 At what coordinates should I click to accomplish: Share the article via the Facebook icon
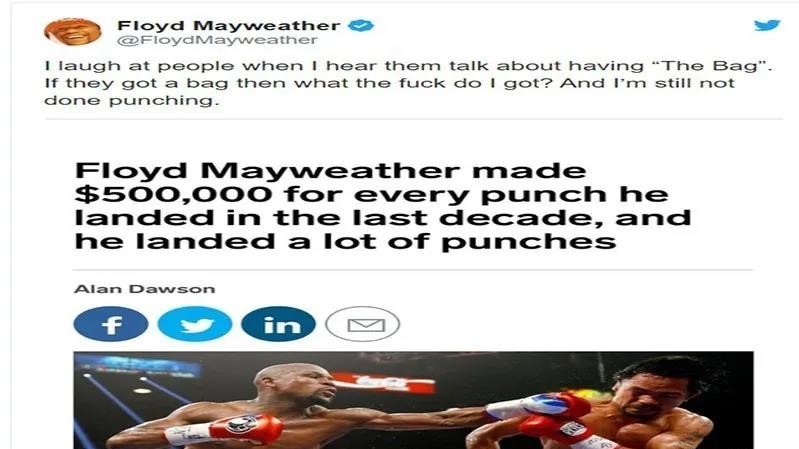click(111, 324)
